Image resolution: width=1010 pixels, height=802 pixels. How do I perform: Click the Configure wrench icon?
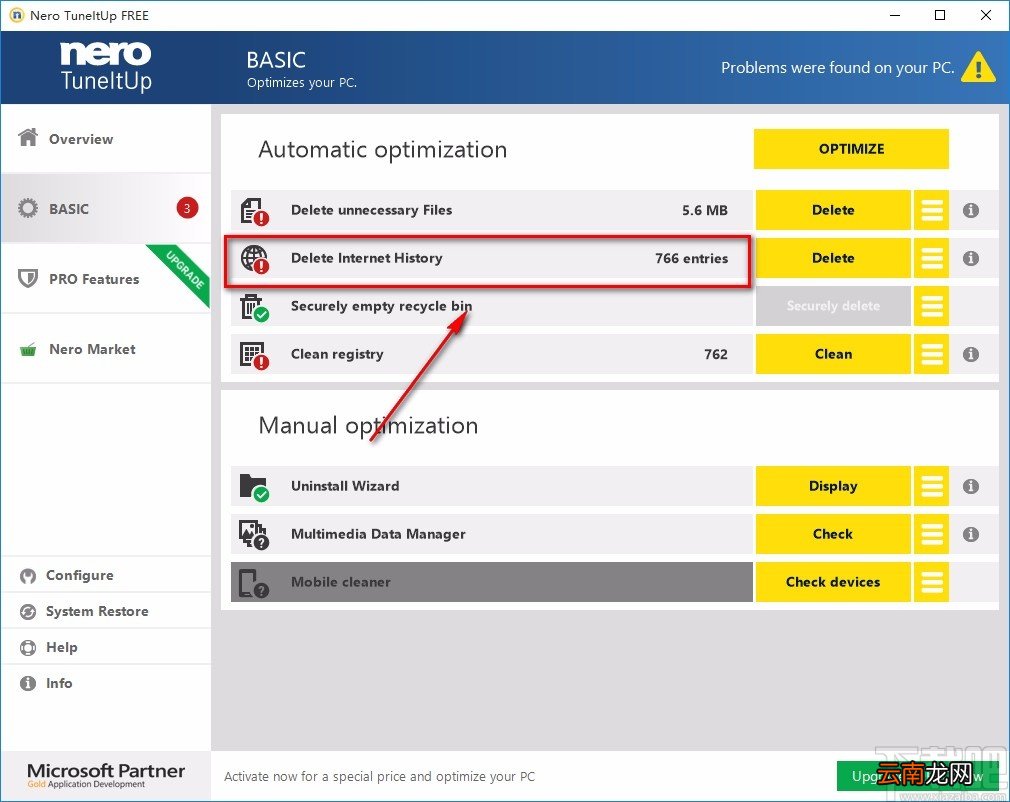pos(28,575)
